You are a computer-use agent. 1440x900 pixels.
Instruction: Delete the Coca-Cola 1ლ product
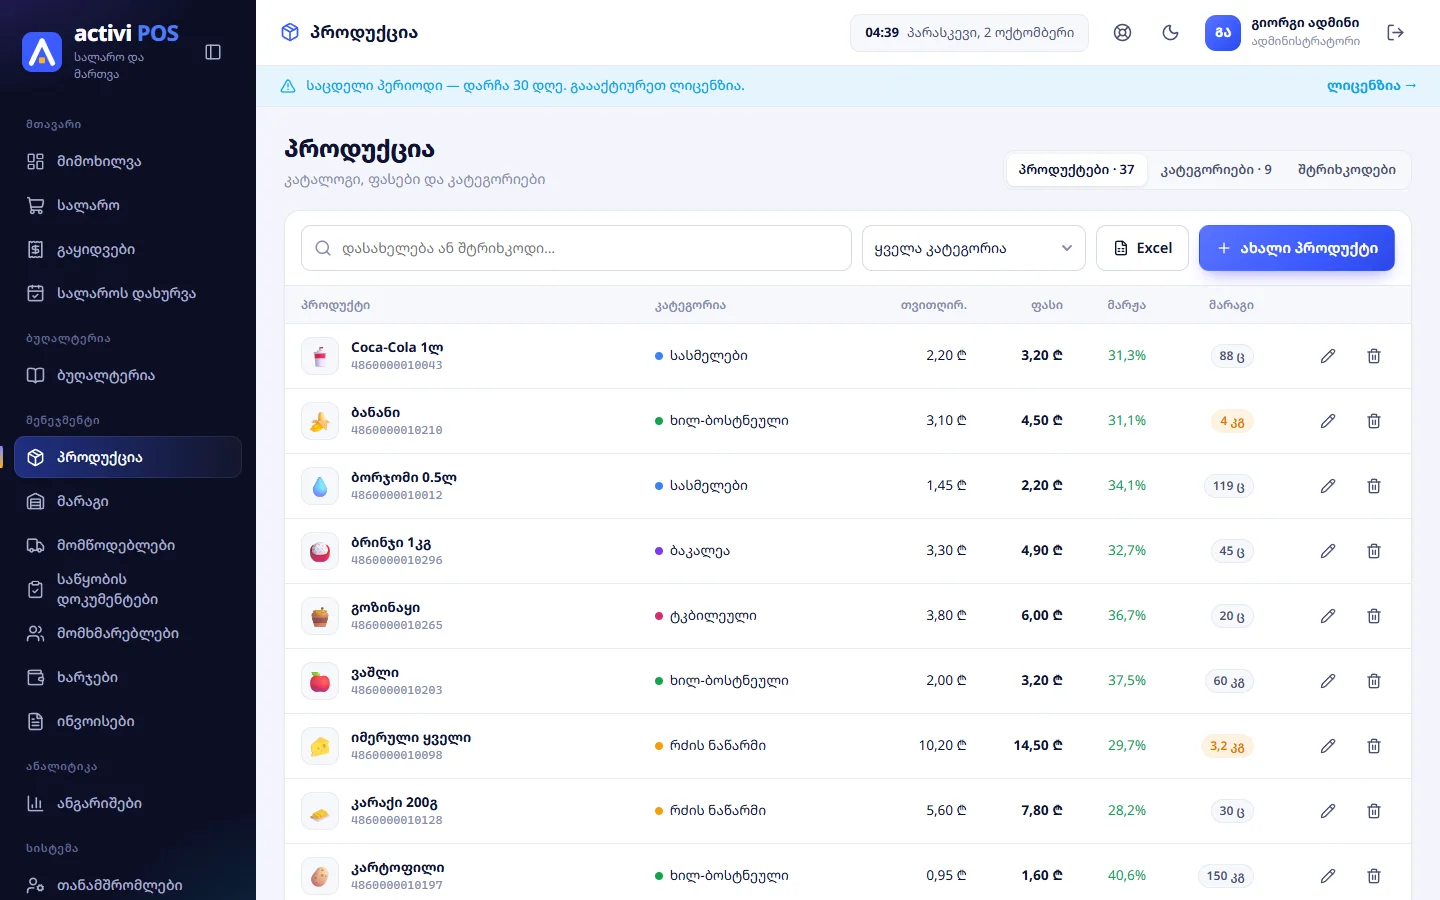(1374, 356)
